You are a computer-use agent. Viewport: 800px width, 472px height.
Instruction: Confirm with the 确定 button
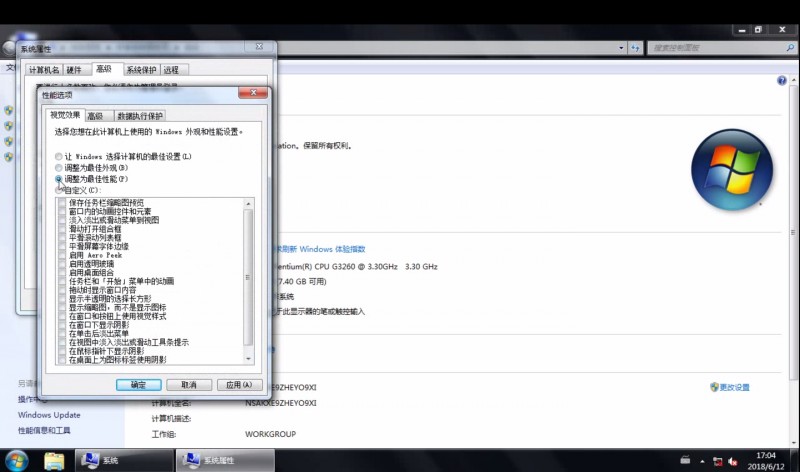point(138,385)
